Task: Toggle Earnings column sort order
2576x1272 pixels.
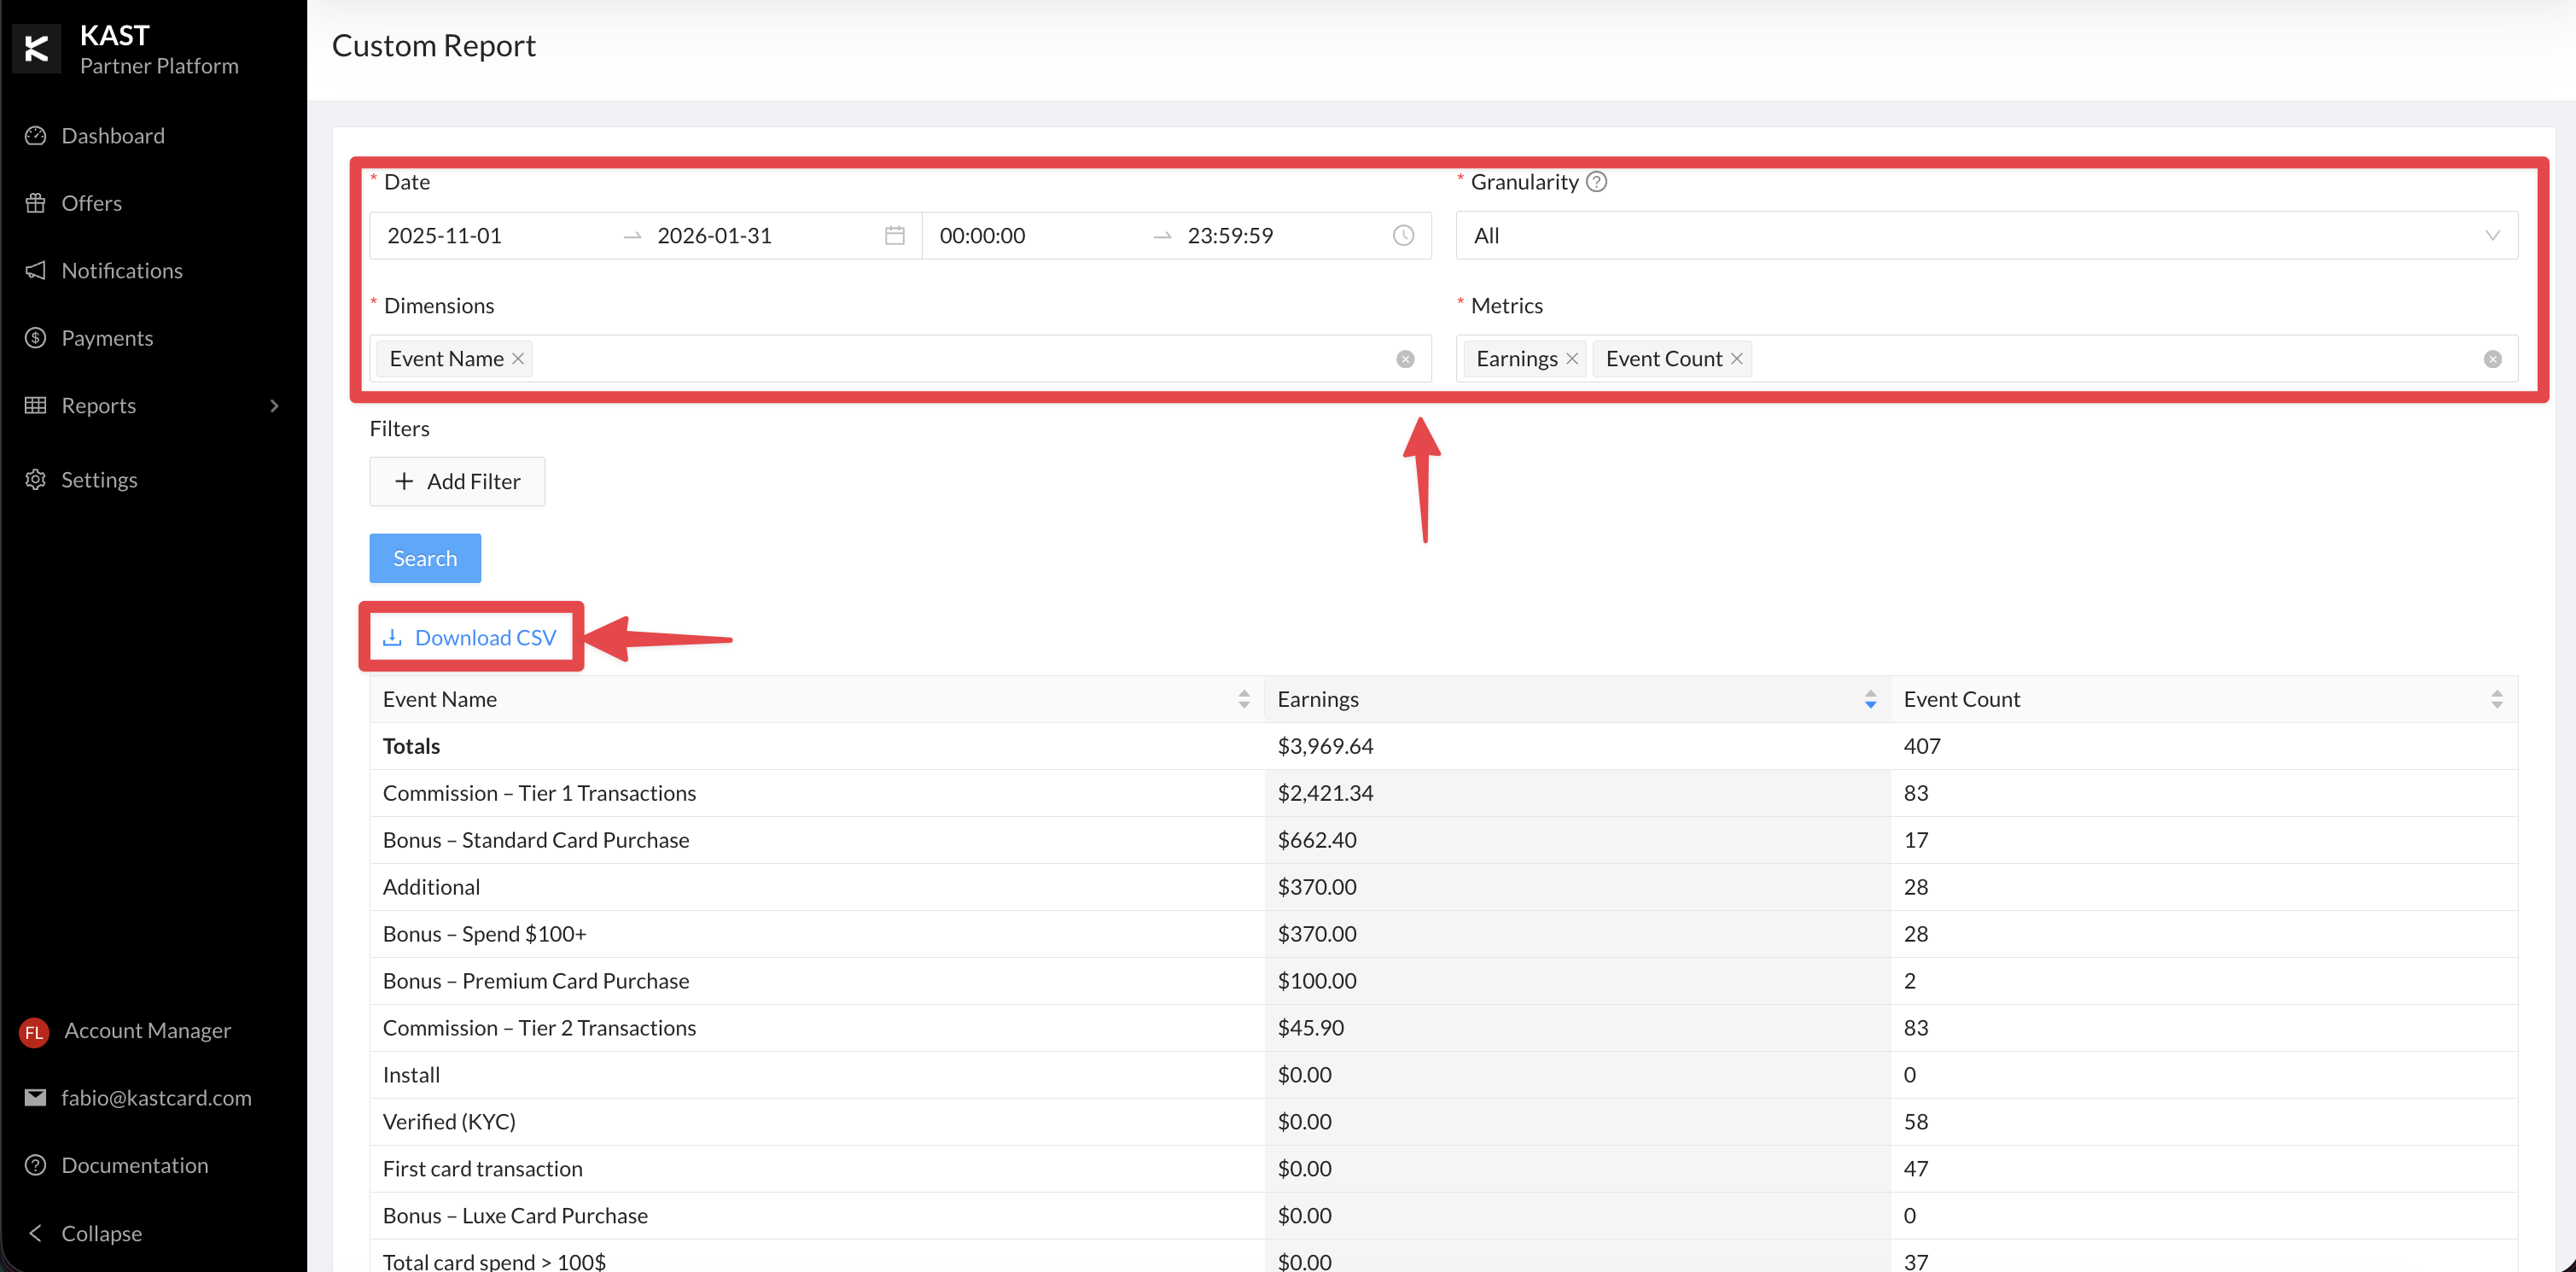Action: tap(1870, 699)
